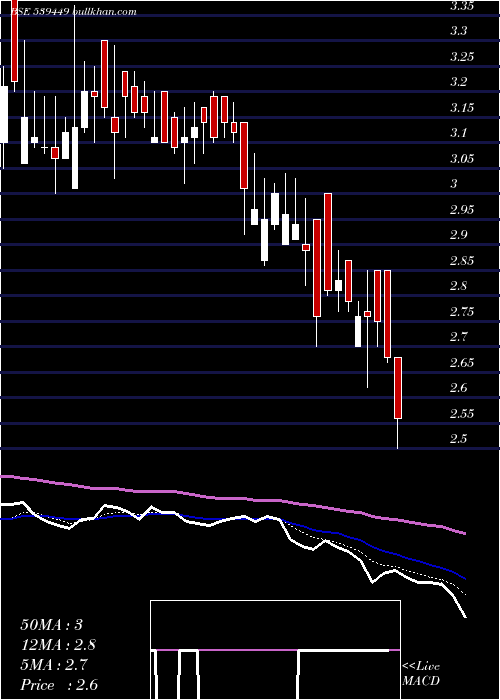Click the 2.65 price axis label

point(462,362)
